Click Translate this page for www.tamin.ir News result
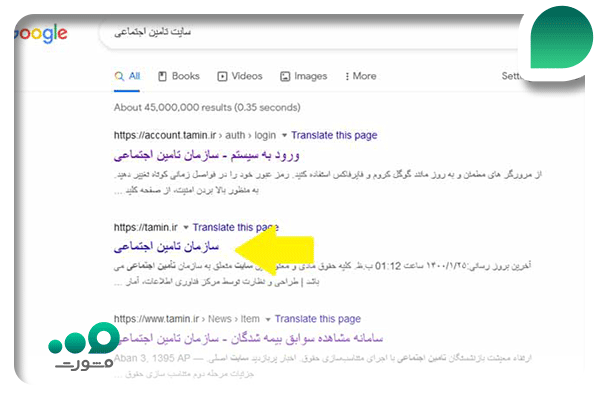The image size is (600, 400). coord(318,319)
